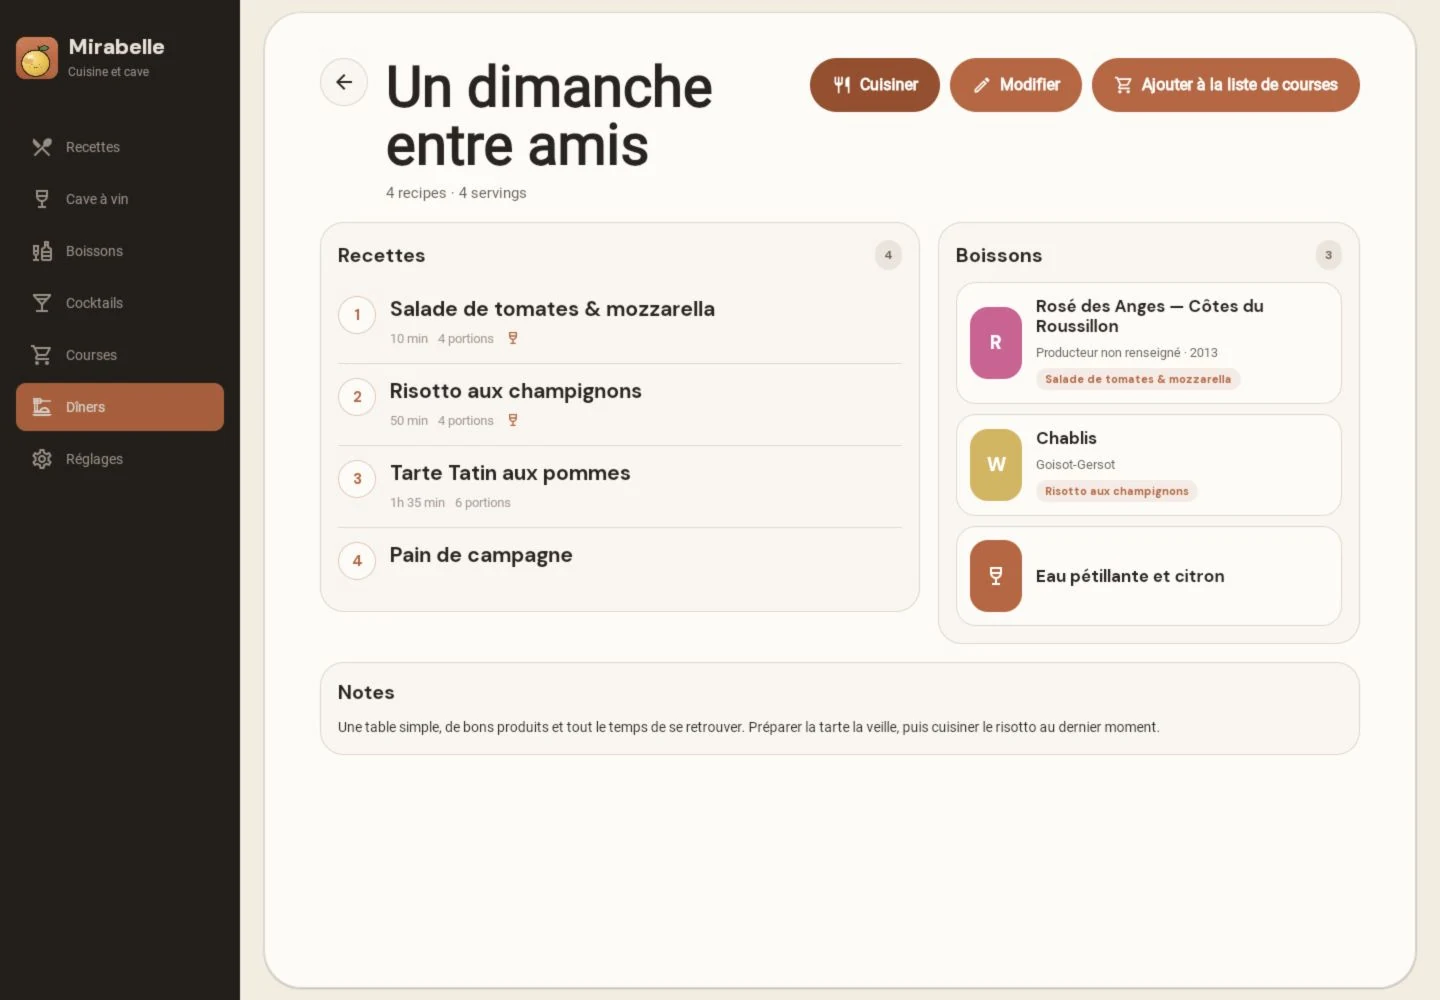Screen dimensions: 1440x1000
Task: Click number badge 3 beside Tarte Tatin
Action: (357, 479)
